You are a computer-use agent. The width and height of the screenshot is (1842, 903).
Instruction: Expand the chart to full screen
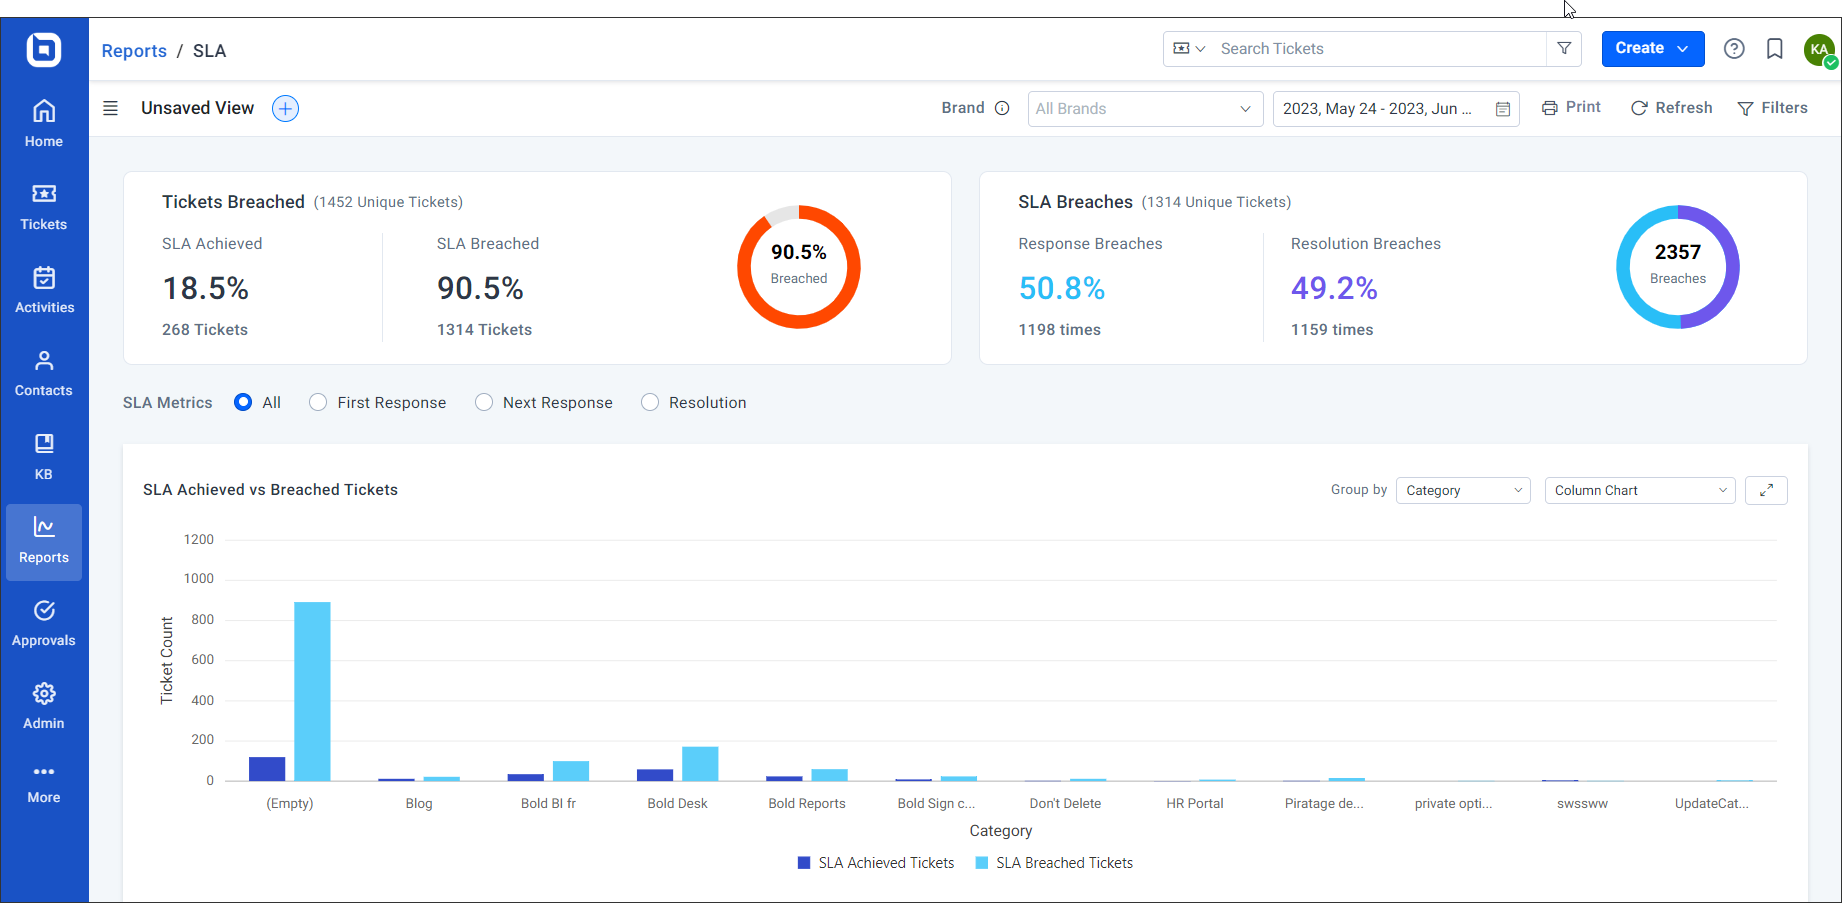coord(1766,490)
